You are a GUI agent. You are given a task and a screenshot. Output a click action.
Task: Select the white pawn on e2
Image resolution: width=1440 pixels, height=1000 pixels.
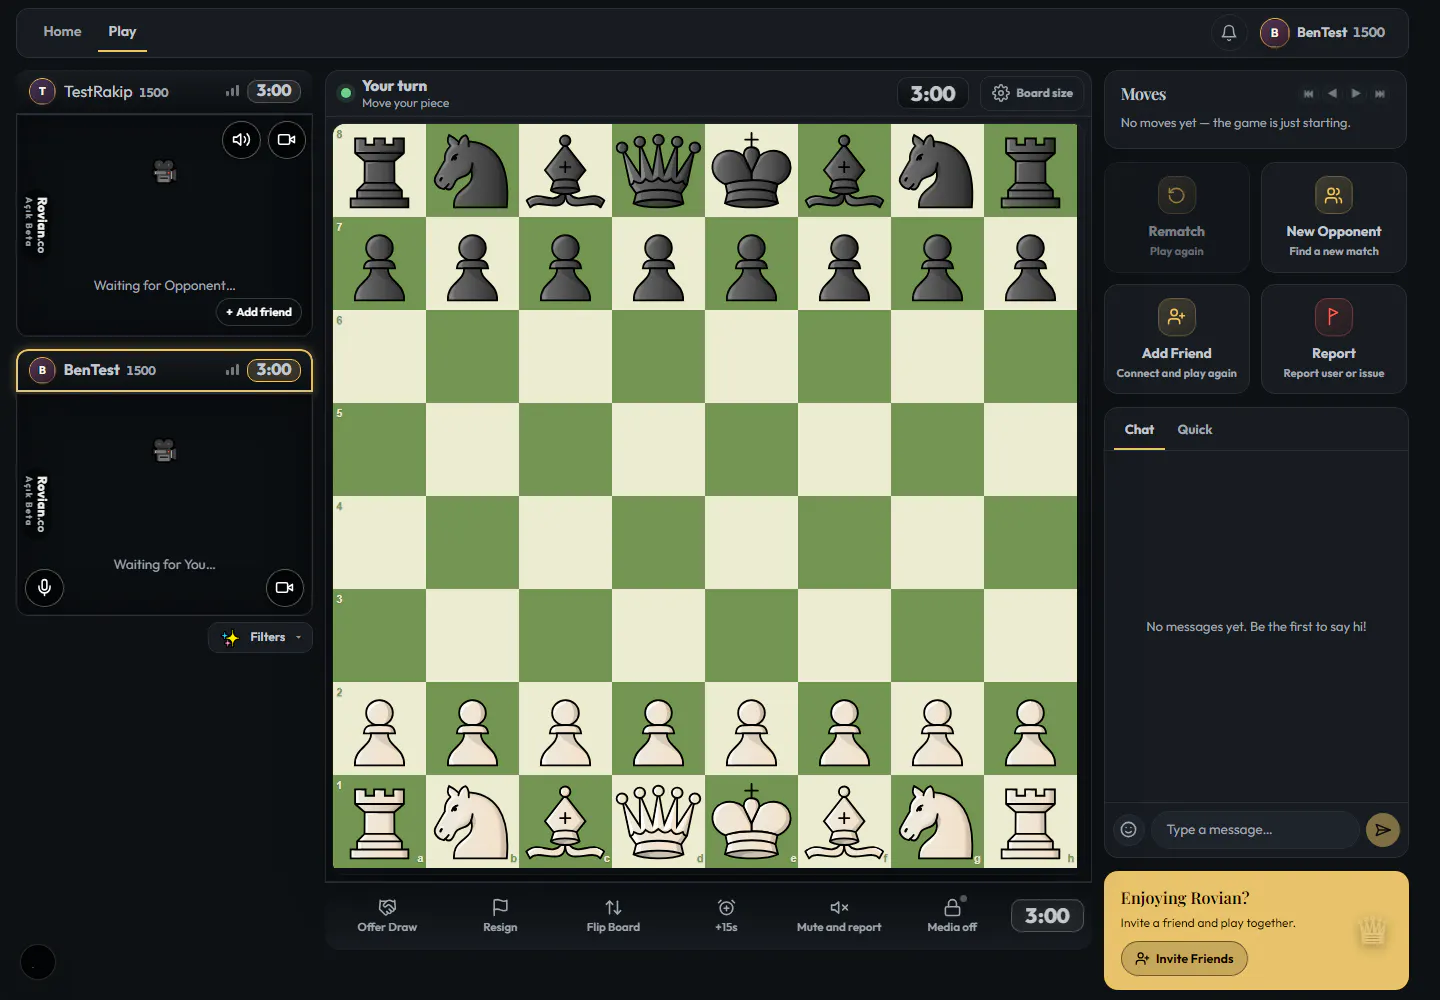click(x=751, y=729)
